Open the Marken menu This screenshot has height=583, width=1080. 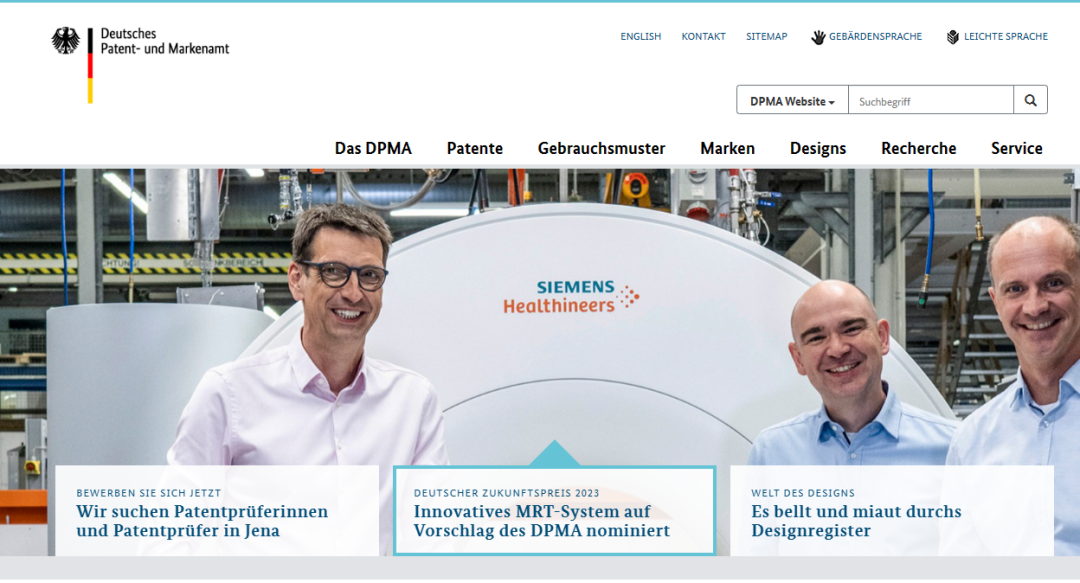(x=727, y=148)
